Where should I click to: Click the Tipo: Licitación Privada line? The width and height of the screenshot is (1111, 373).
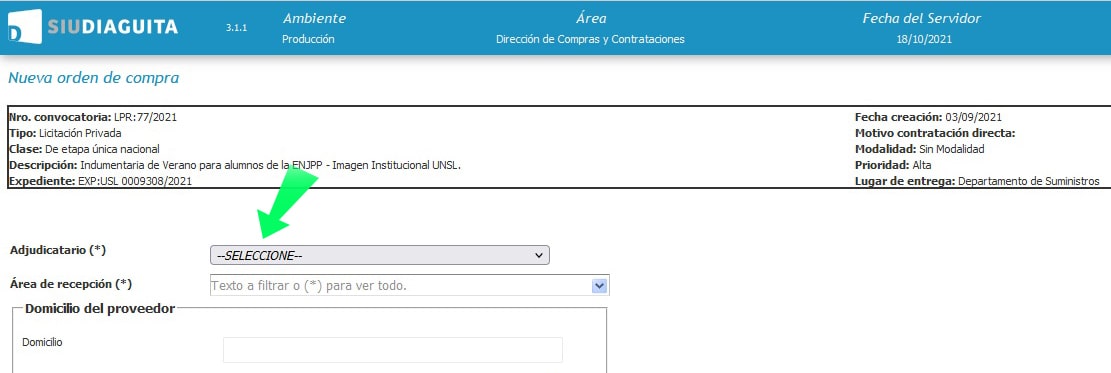pos(65,133)
